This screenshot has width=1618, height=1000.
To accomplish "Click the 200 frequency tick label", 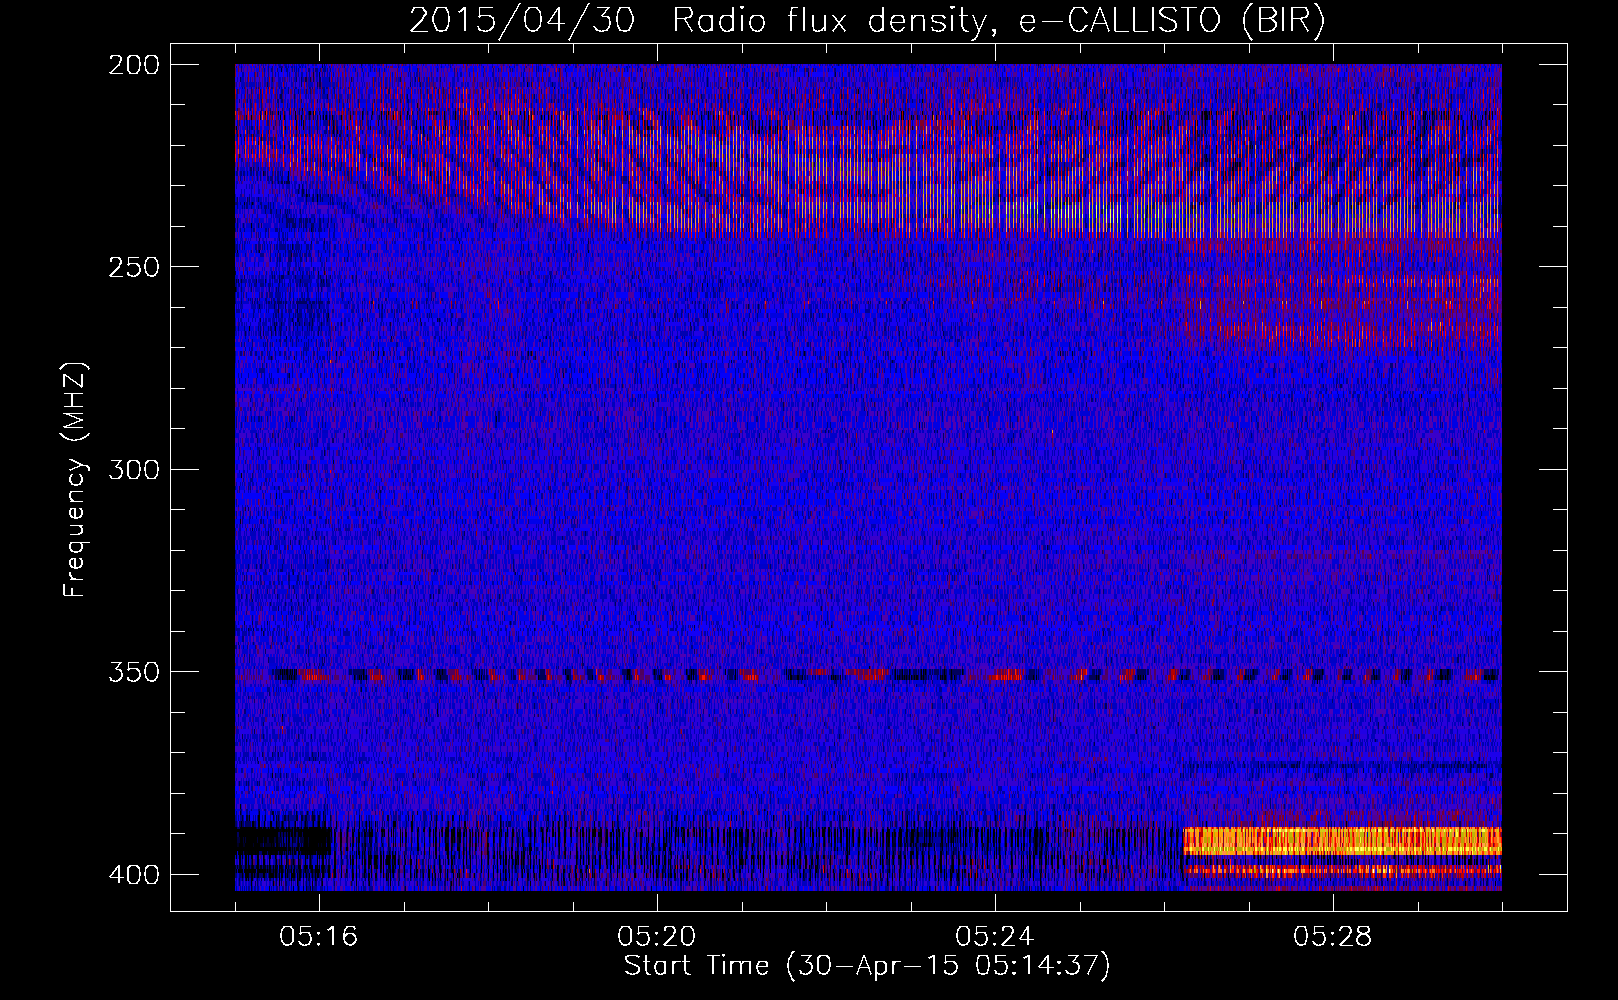I will pyautogui.click(x=134, y=65).
